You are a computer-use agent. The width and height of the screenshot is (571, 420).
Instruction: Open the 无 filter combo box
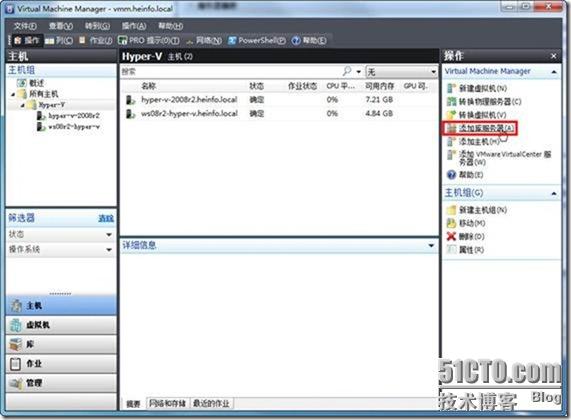coord(401,71)
